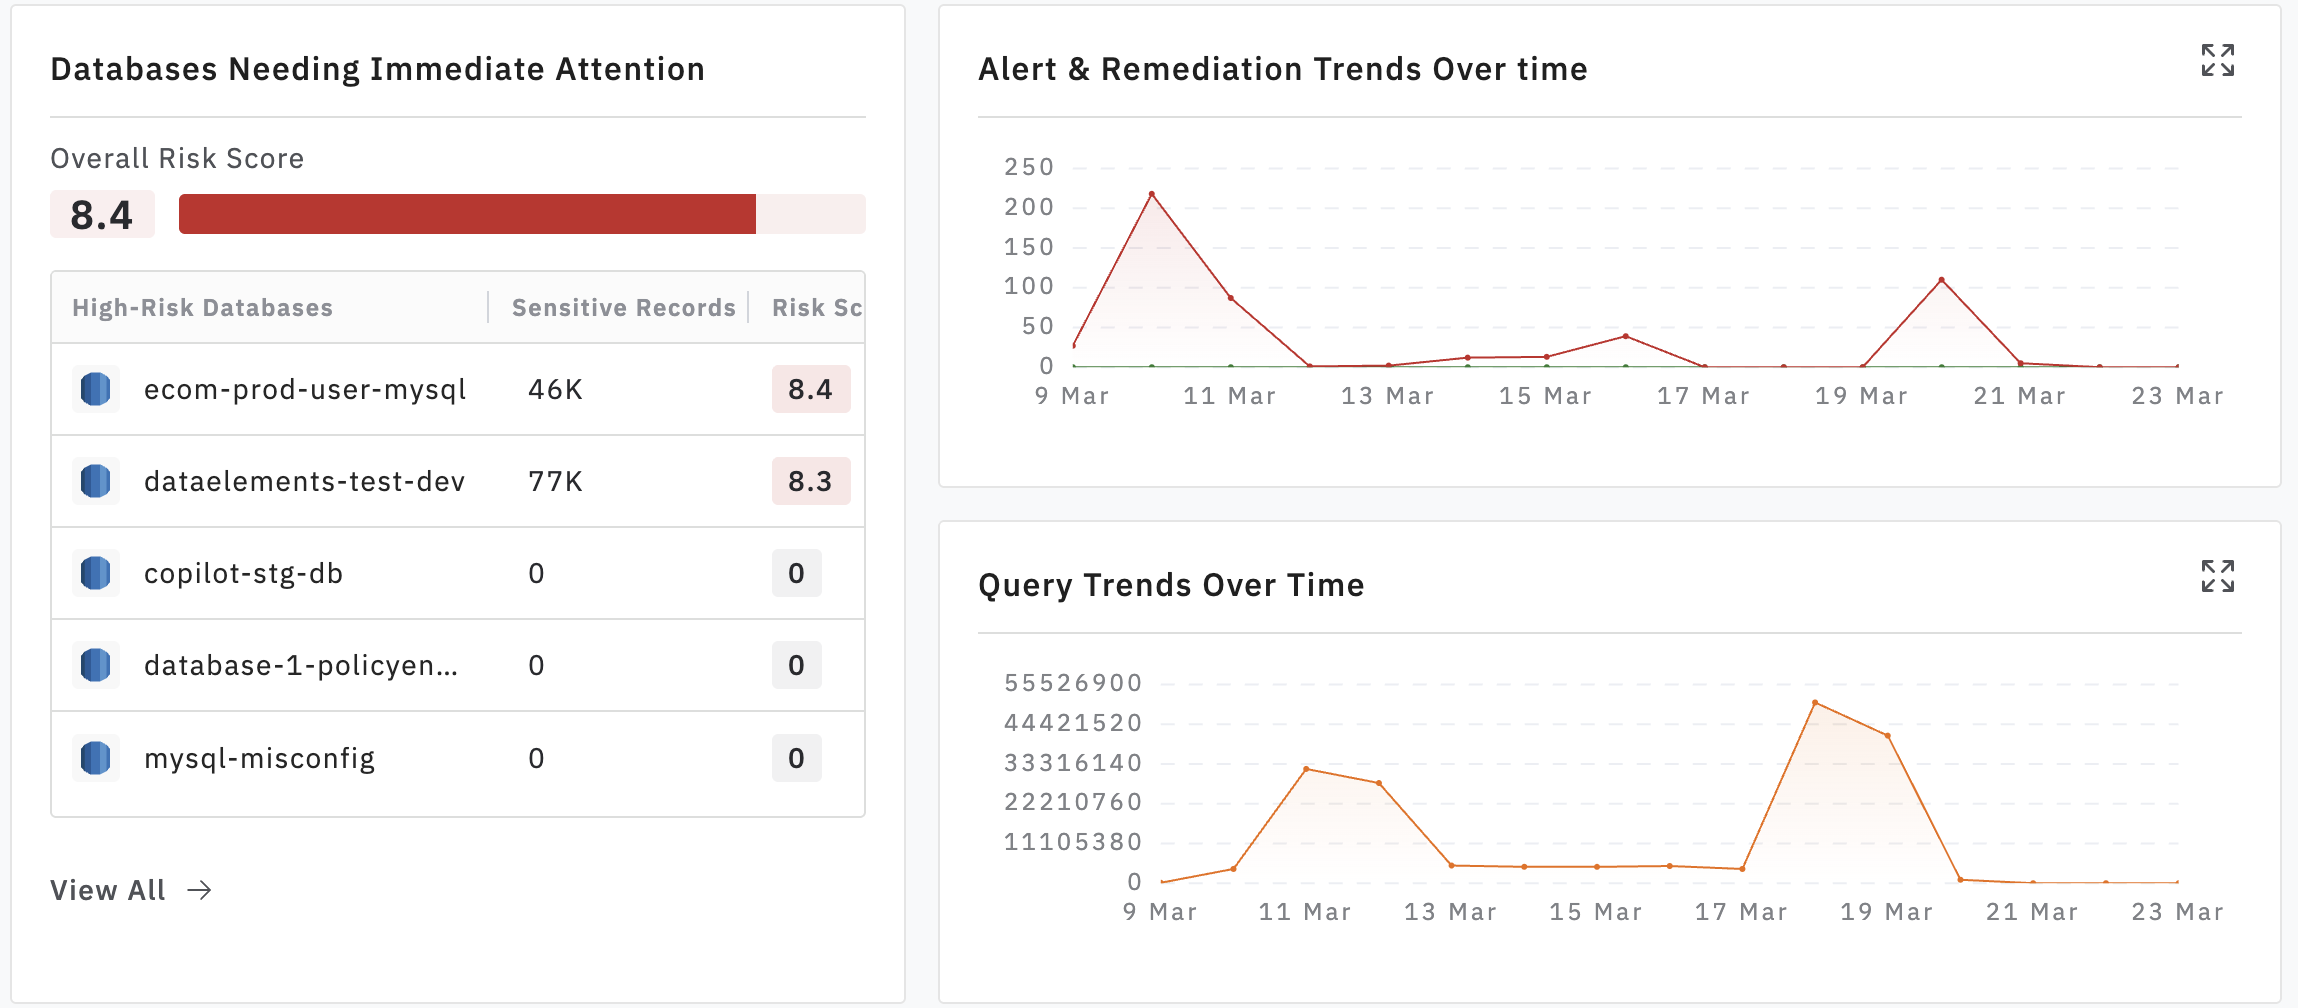Expand the Alert & Remediation Trends chart
2298x1008 pixels.
(x=2217, y=61)
